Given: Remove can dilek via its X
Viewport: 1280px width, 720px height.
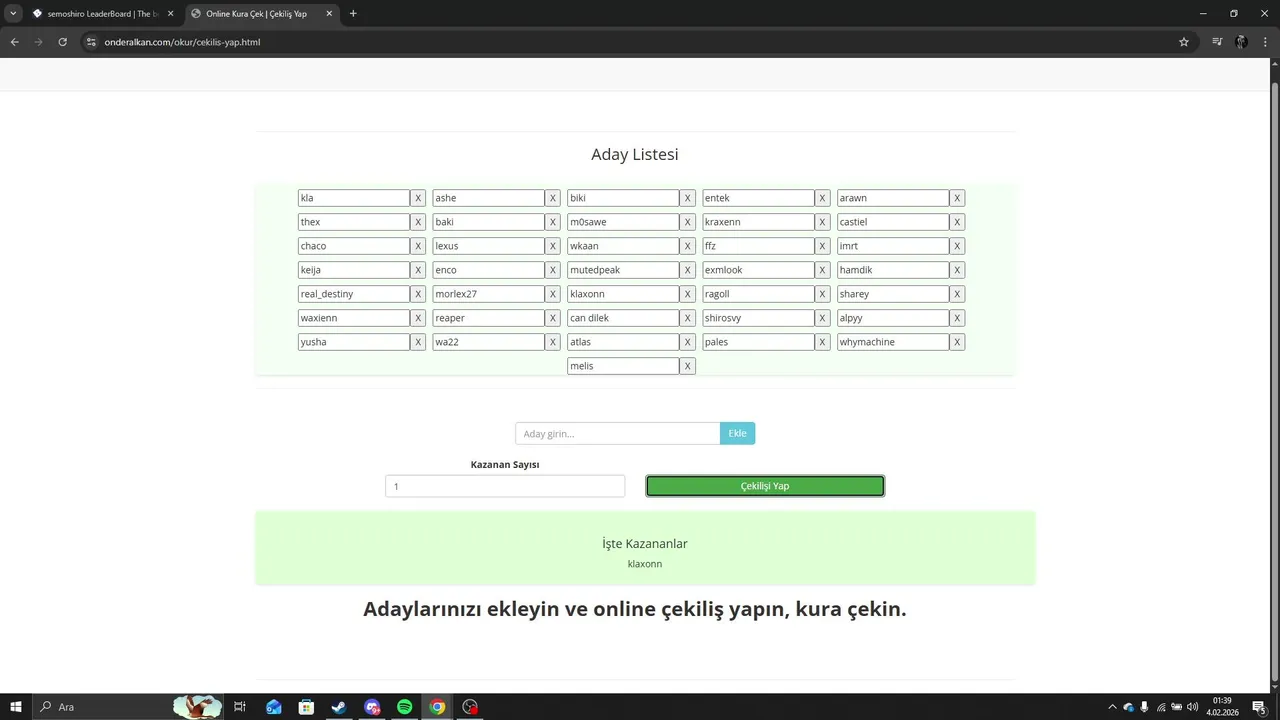Looking at the screenshot, I should pyautogui.click(x=687, y=318).
